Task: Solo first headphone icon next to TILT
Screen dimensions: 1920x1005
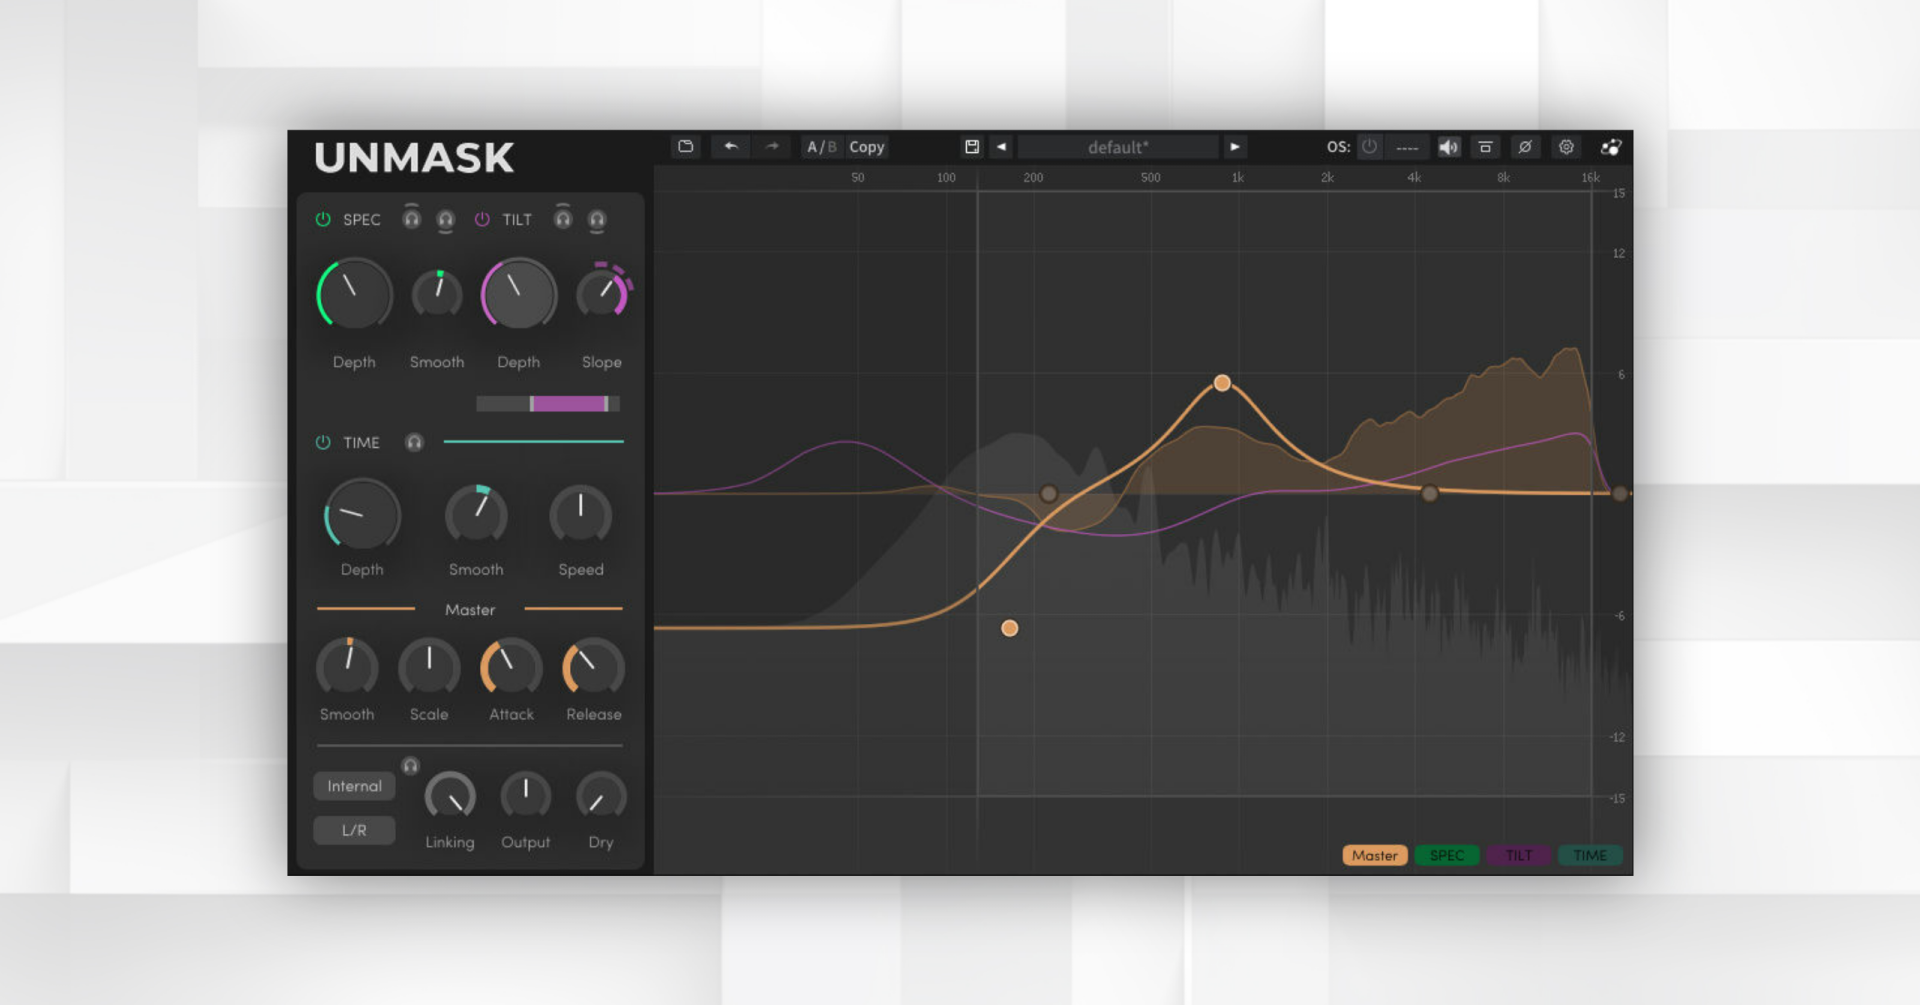Action: 563,218
